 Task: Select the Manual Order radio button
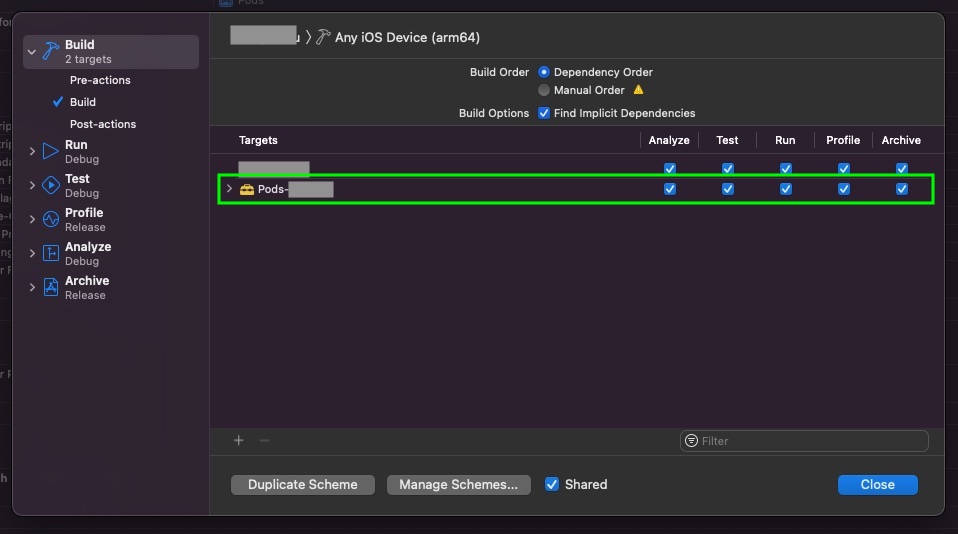[x=544, y=90]
